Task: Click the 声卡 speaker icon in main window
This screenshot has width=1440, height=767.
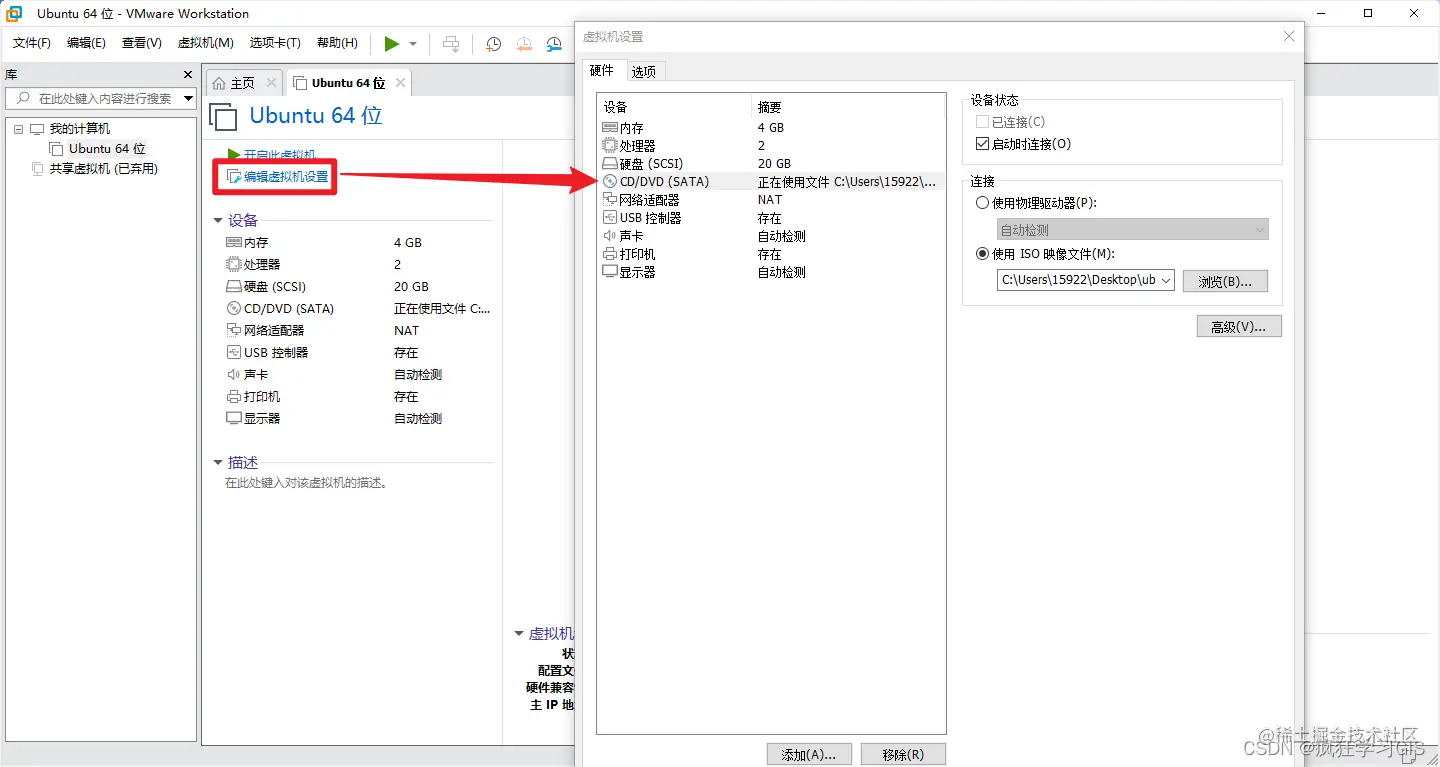Action: 233,374
